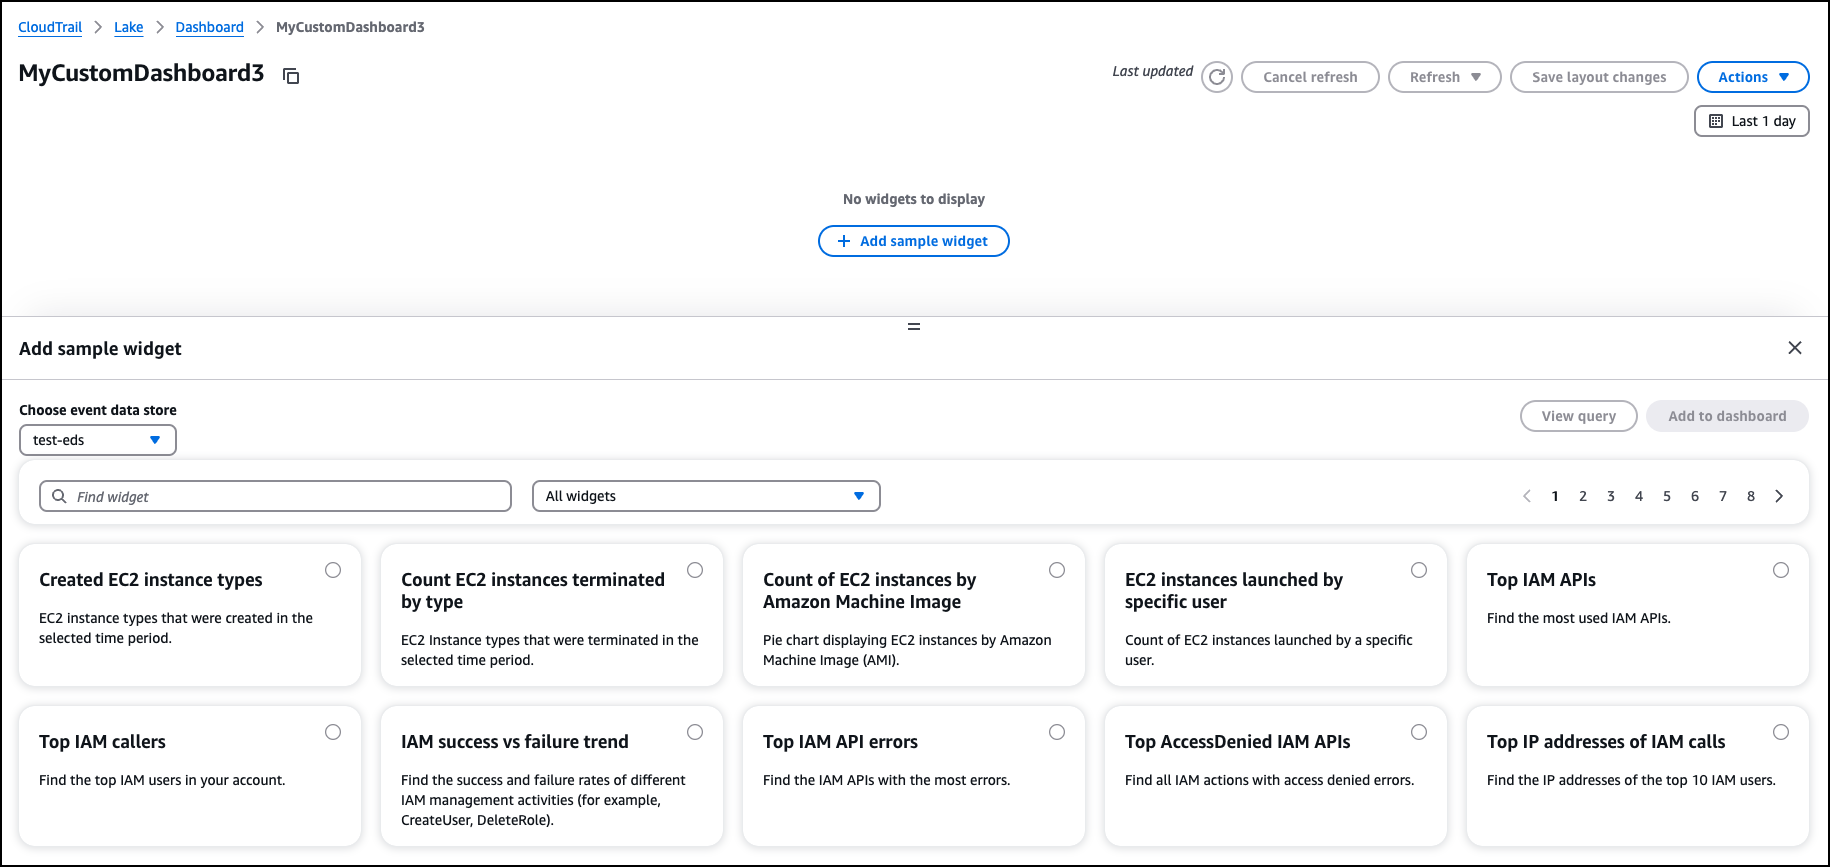Go to widget page 2
Viewport: 1830px width, 867px height.
coord(1583,496)
